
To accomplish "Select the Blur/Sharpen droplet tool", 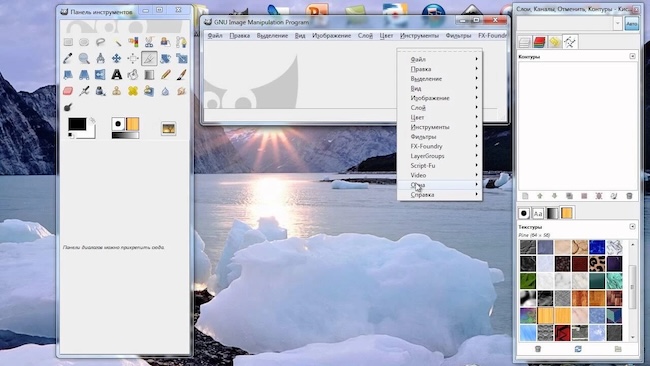I will pyautogui.click(x=165, y=91).
